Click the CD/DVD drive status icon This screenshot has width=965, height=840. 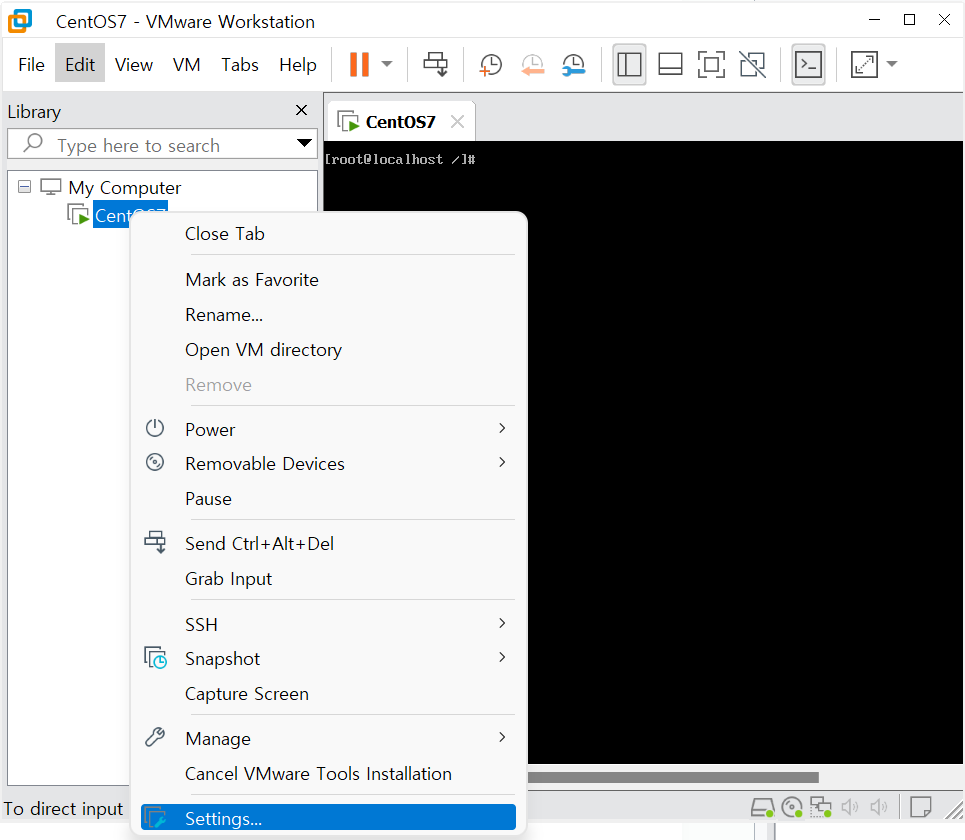coord(791,807)
